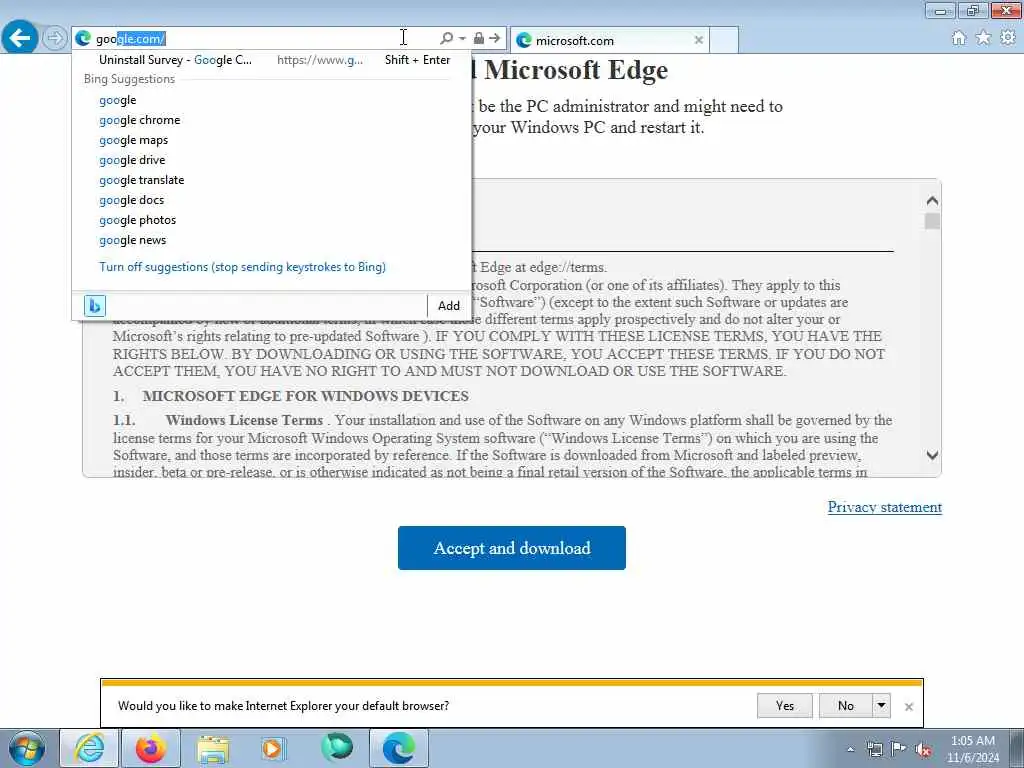
Task: Click the network status tray icon
Action: pyautogui.click(x=874, y=749)
